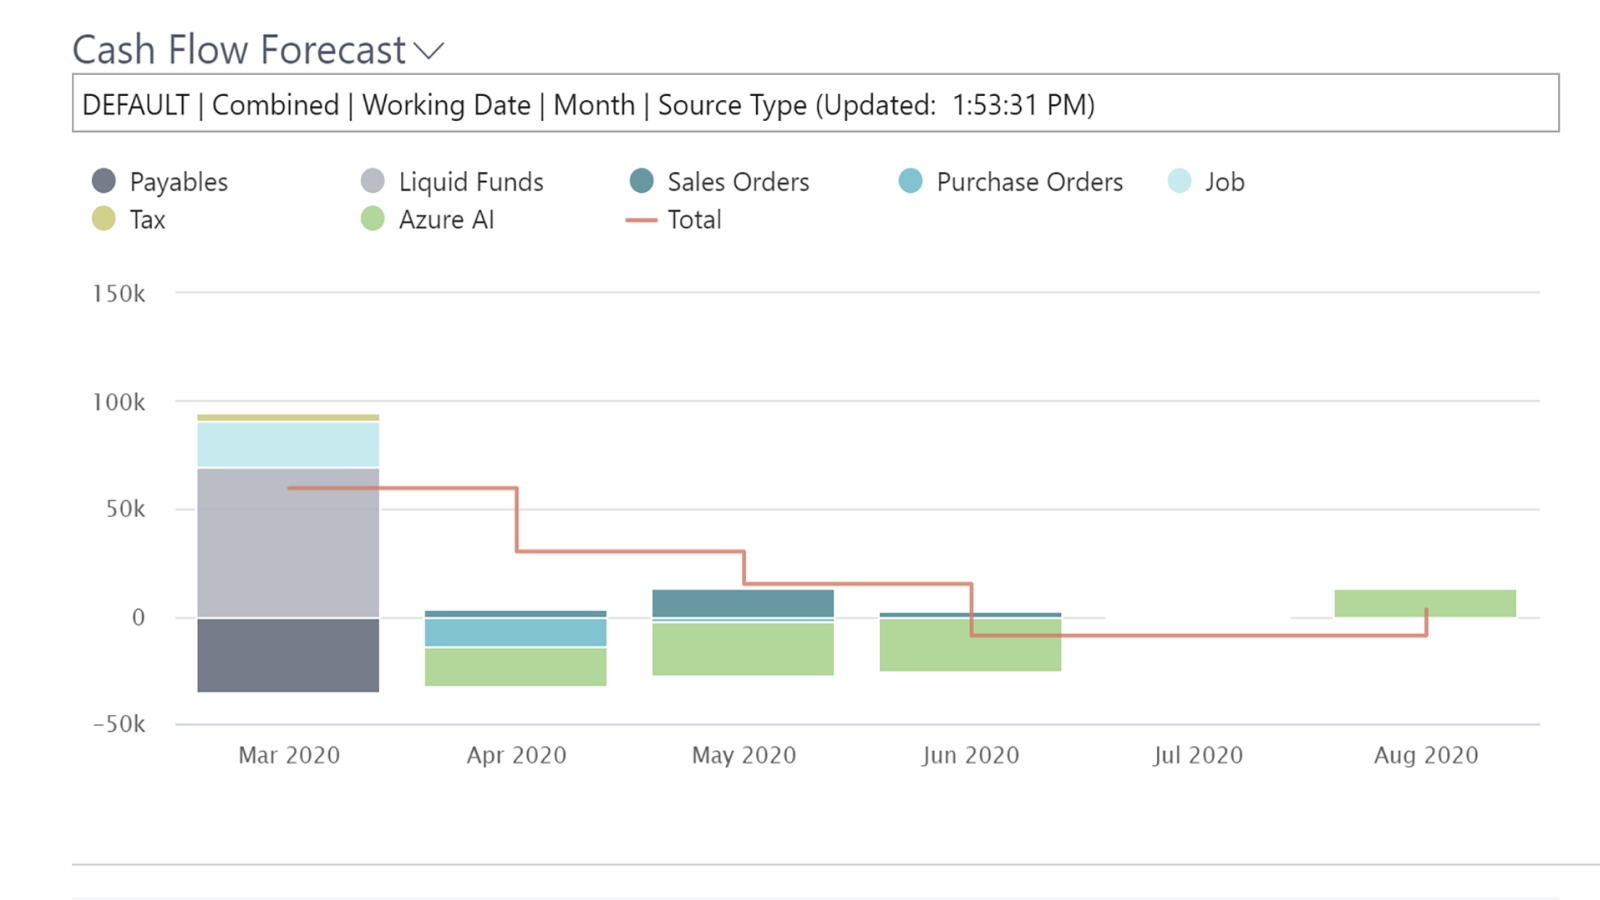Toggle the Azure AI legend circle

point(373,219)
